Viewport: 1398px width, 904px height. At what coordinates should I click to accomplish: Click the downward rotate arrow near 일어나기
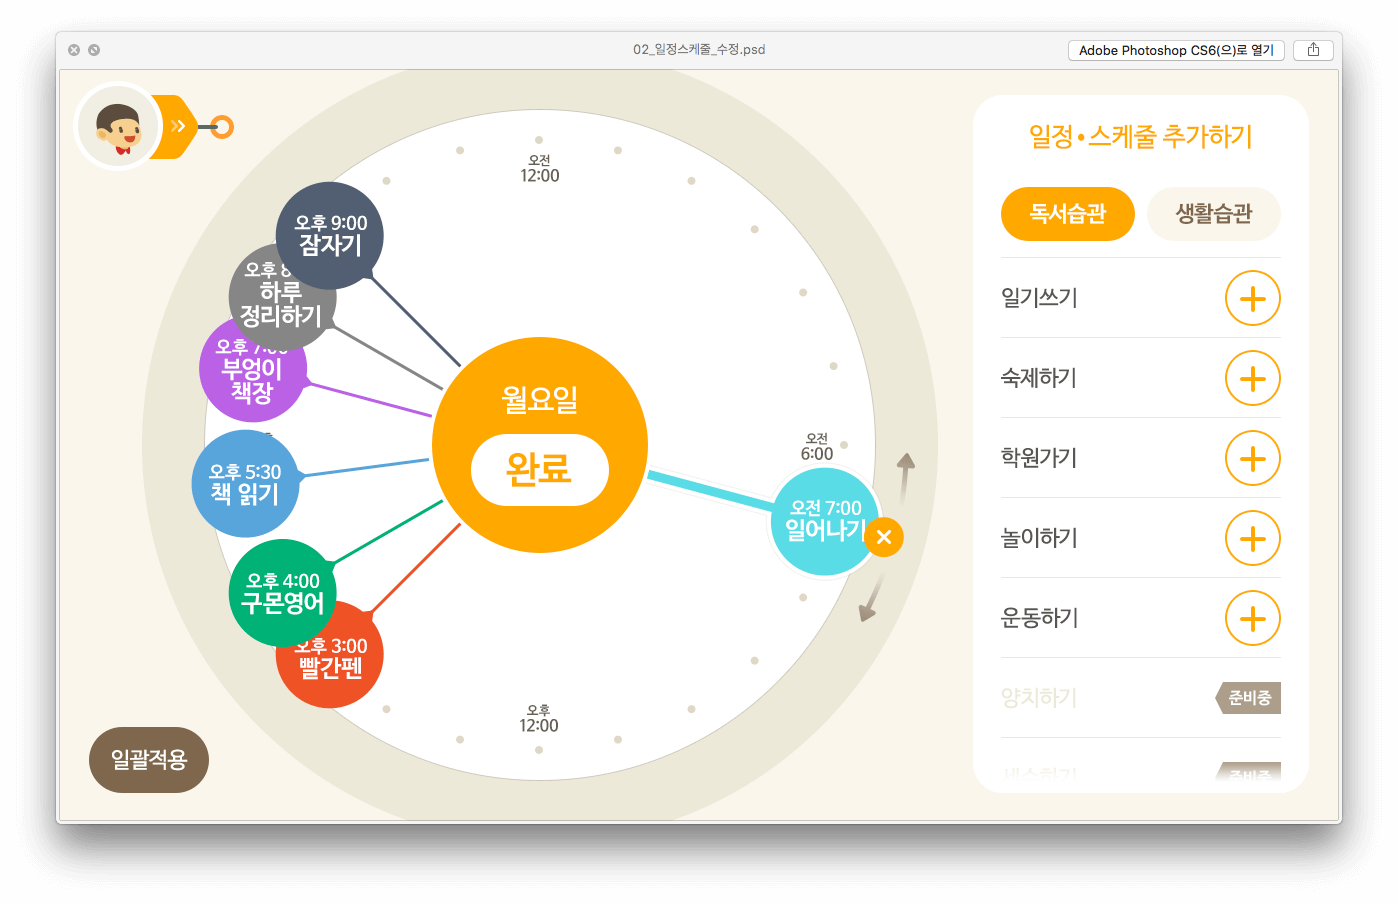[x=869, y=598]
